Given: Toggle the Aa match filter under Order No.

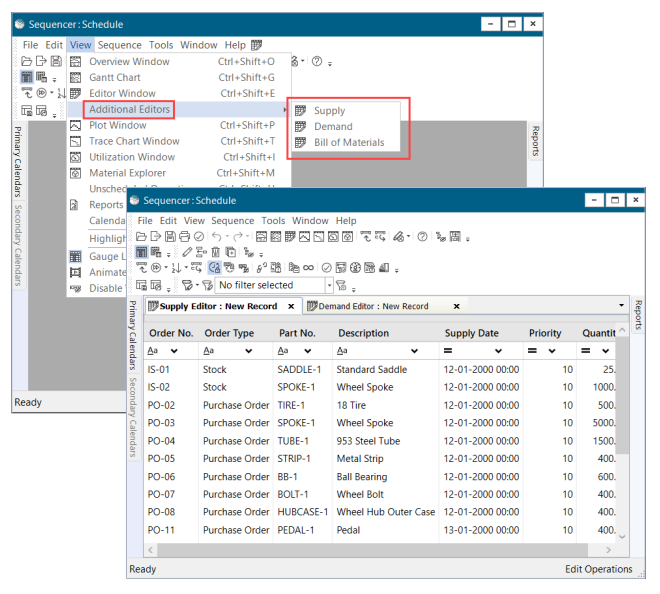Looking at the screenshot, I should pos(153,351).
